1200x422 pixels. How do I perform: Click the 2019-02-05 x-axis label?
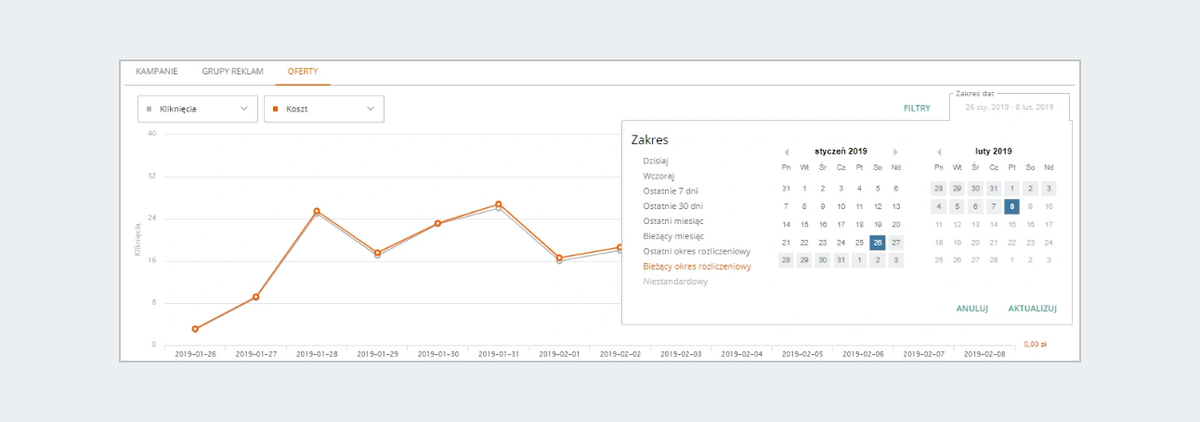801,353
